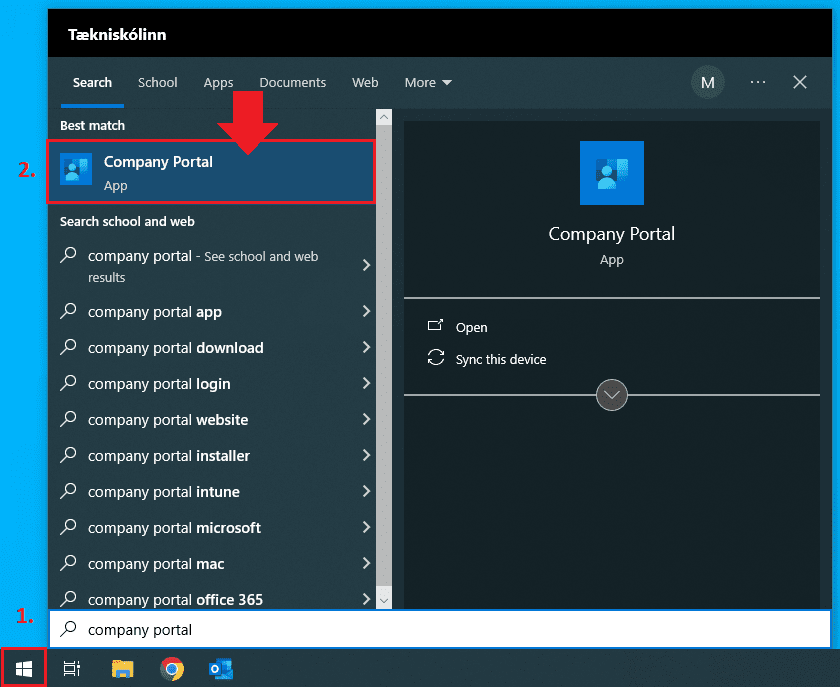This screenshot has height=687, width=840.
Task: Switch to the Documents search tab
Action: [292, 83]
